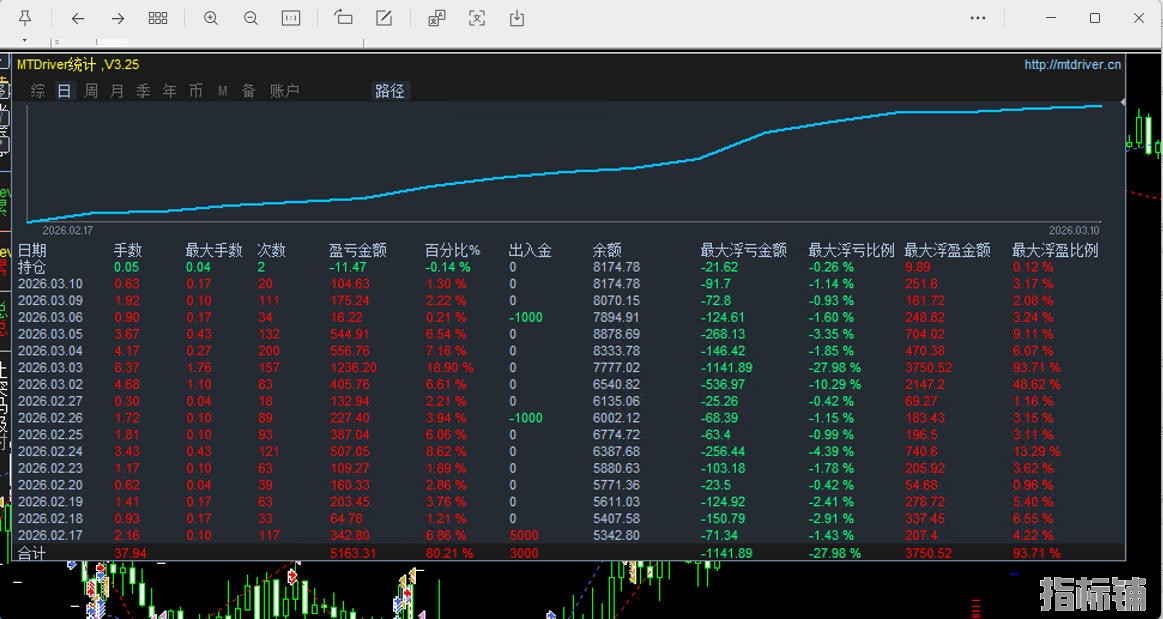Show image at 1:1 actual size

tap(291, 18)
